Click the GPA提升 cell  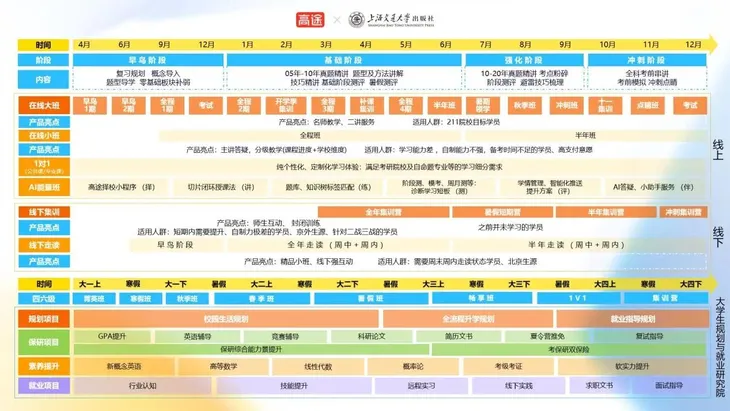(x=112, y=336)
